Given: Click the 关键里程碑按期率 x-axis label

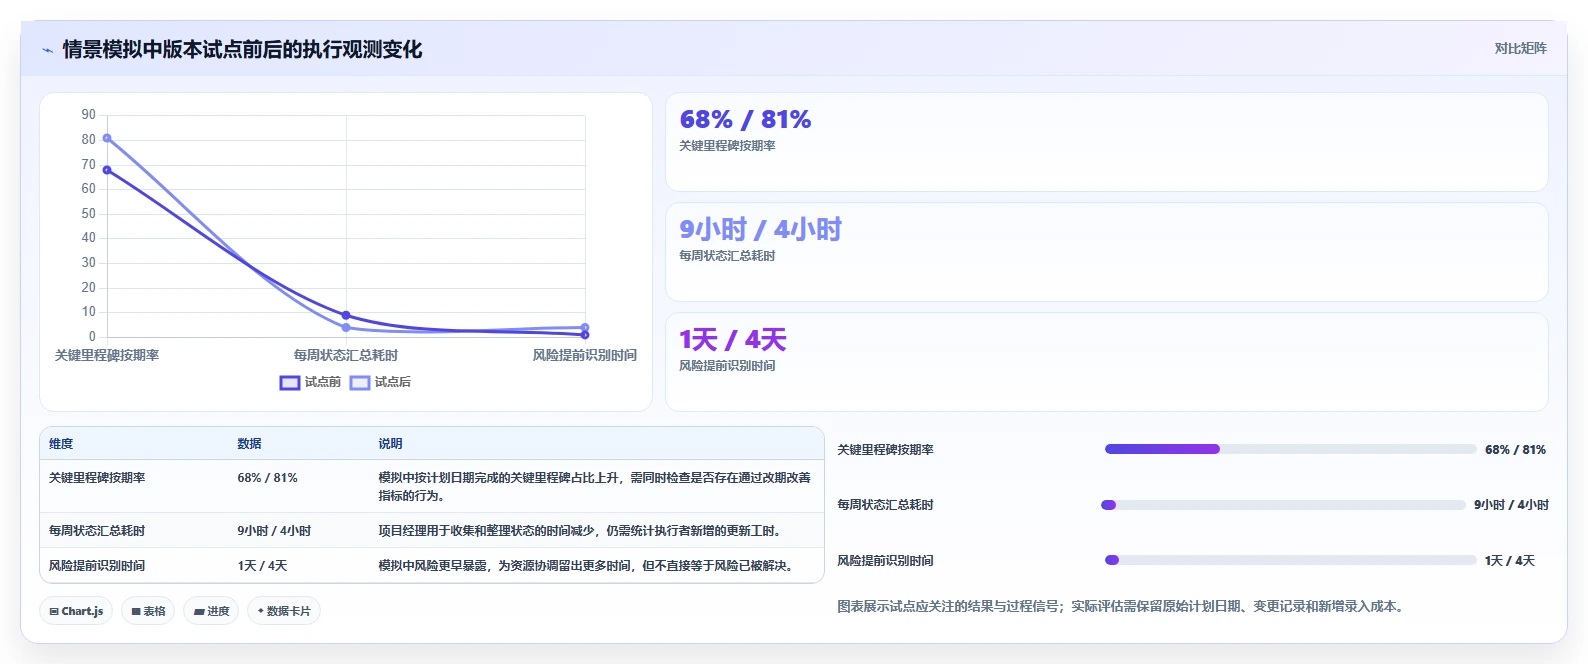Looking at the screenshot, I should [107, 355].
